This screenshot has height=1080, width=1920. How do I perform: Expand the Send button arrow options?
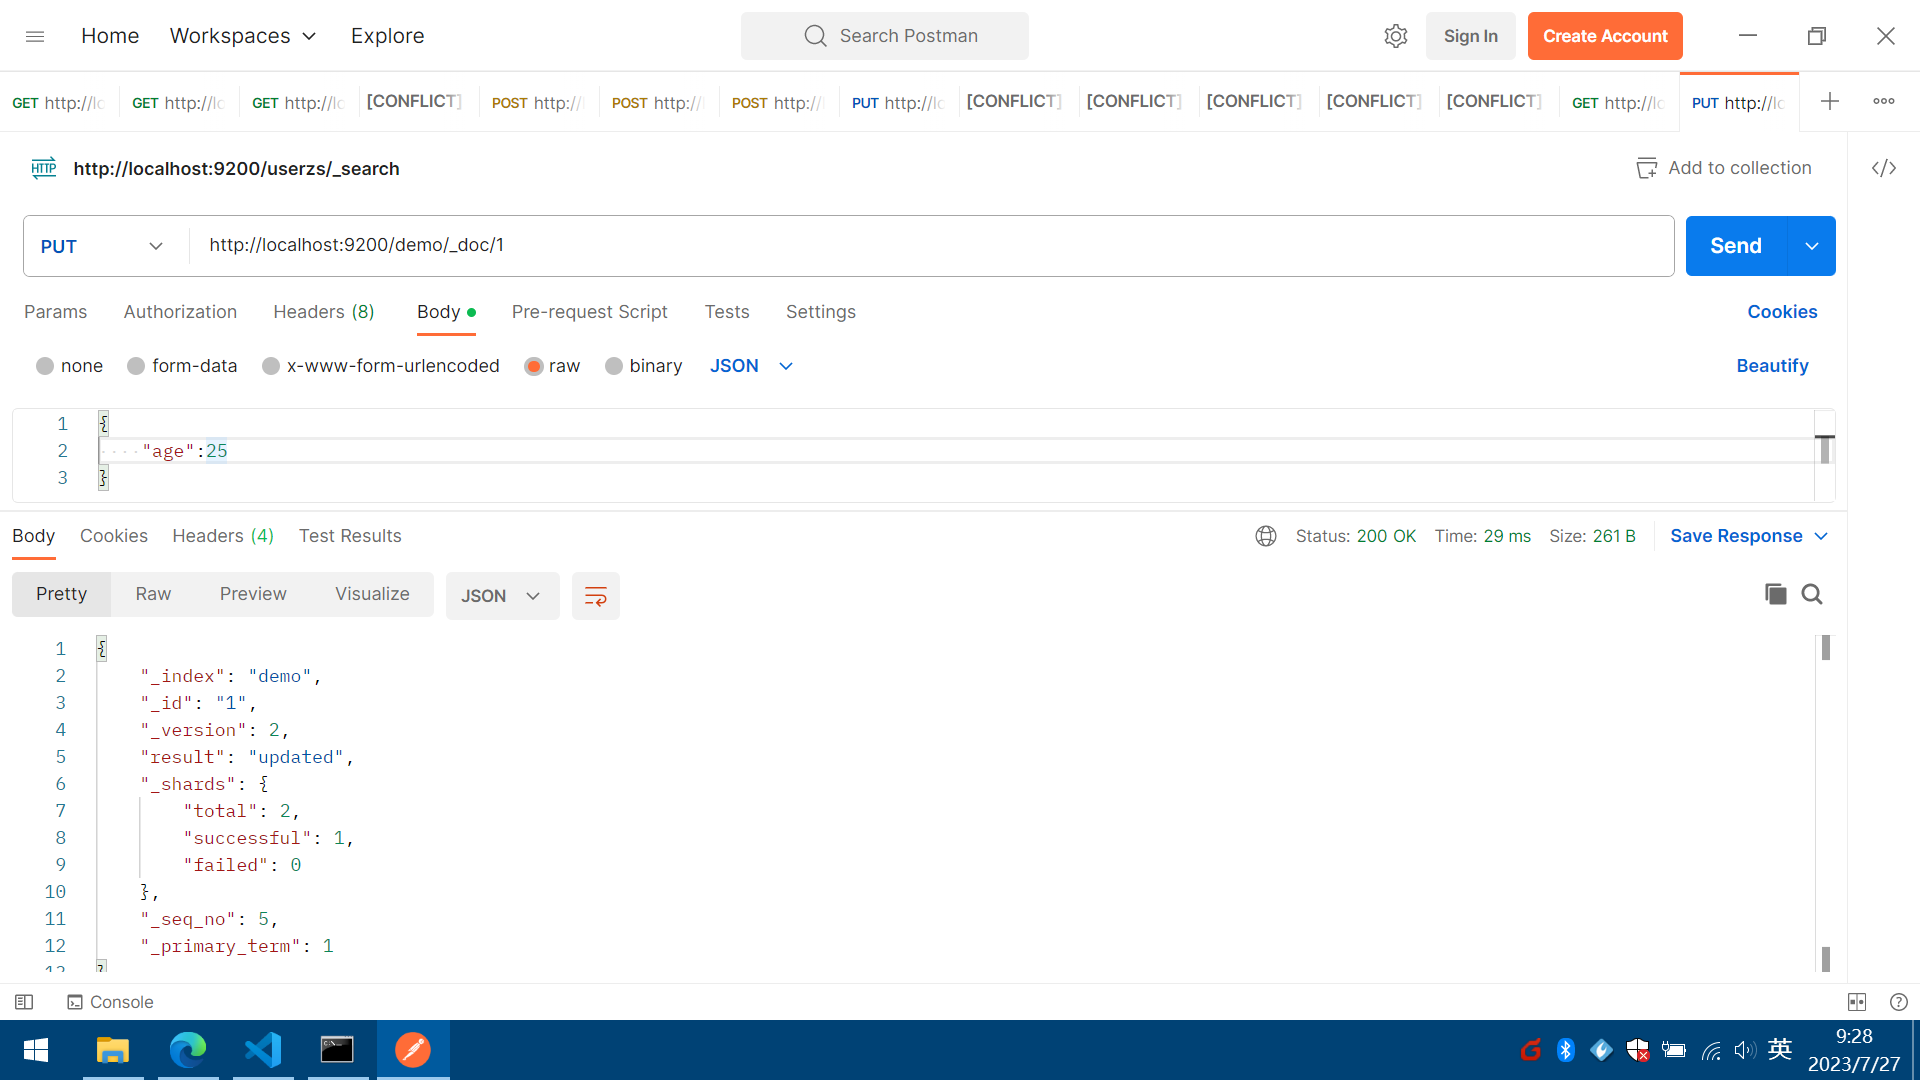click(x=1811, y=246)
